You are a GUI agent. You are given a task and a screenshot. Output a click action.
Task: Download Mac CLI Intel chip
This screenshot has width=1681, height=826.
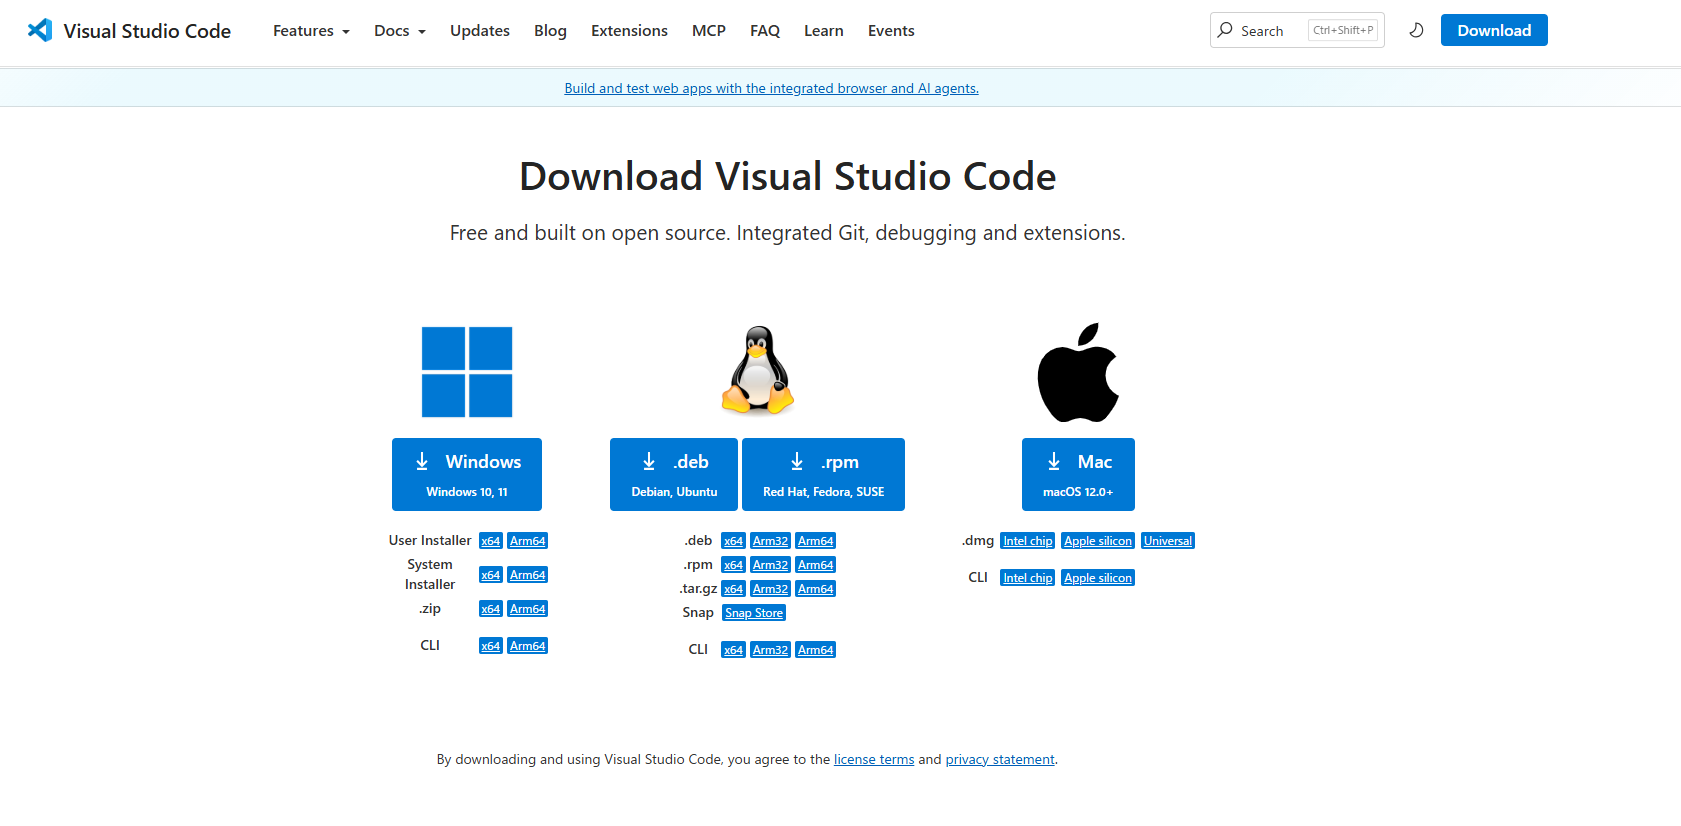[x=1028, y=578]
